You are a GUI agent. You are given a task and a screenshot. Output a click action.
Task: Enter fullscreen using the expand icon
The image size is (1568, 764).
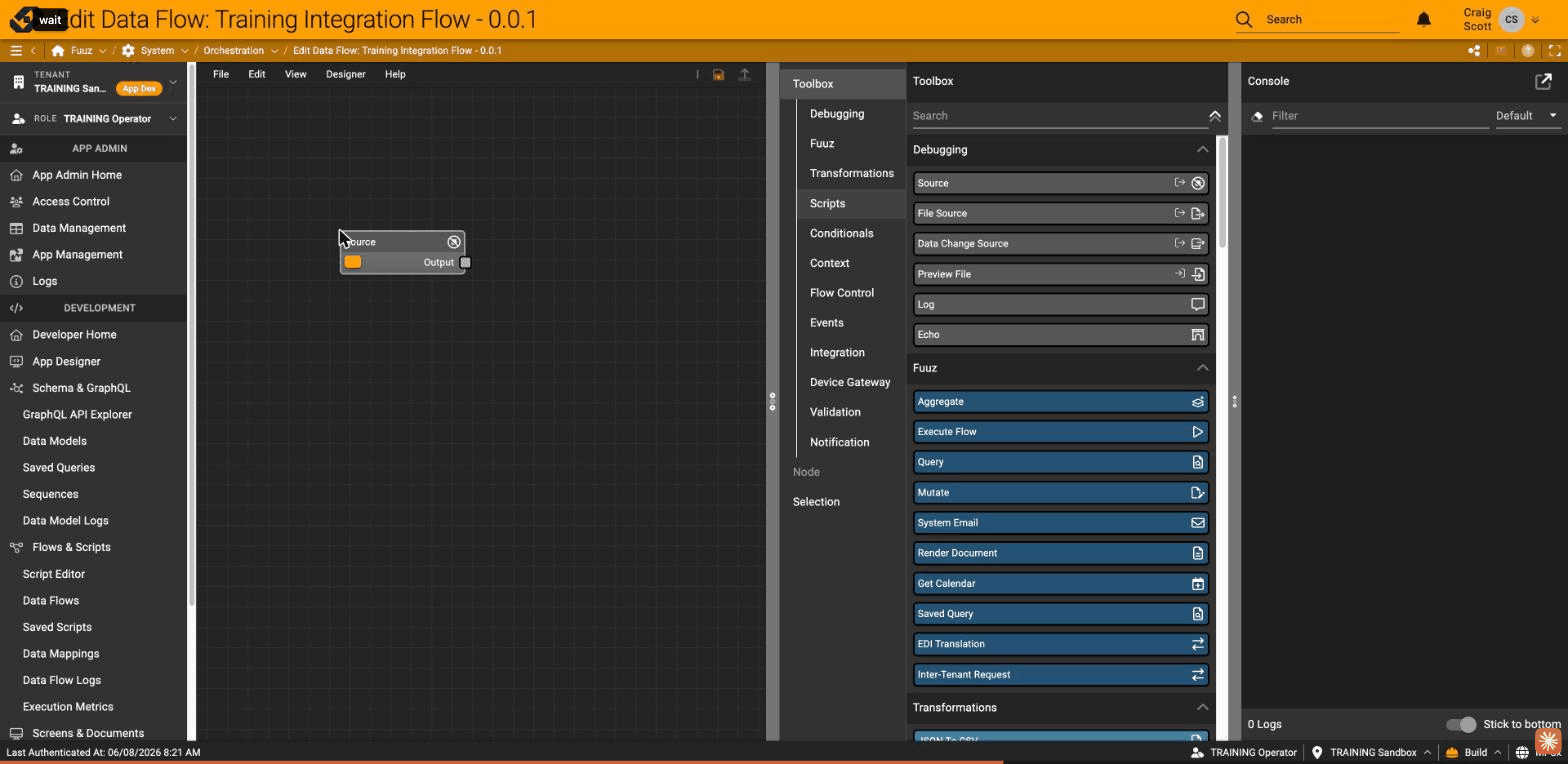[1555, 50]
